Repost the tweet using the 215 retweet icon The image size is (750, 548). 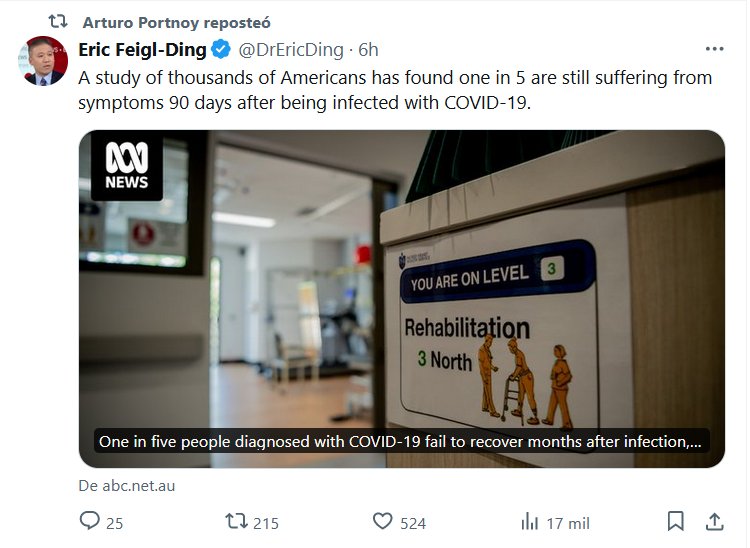[x=237, y=522]
